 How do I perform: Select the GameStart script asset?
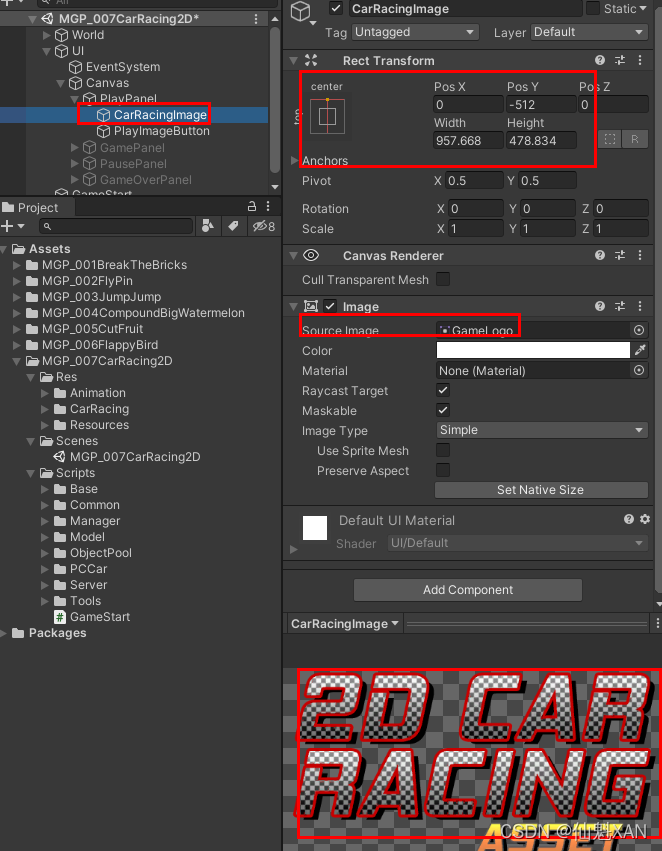point(100,617)
